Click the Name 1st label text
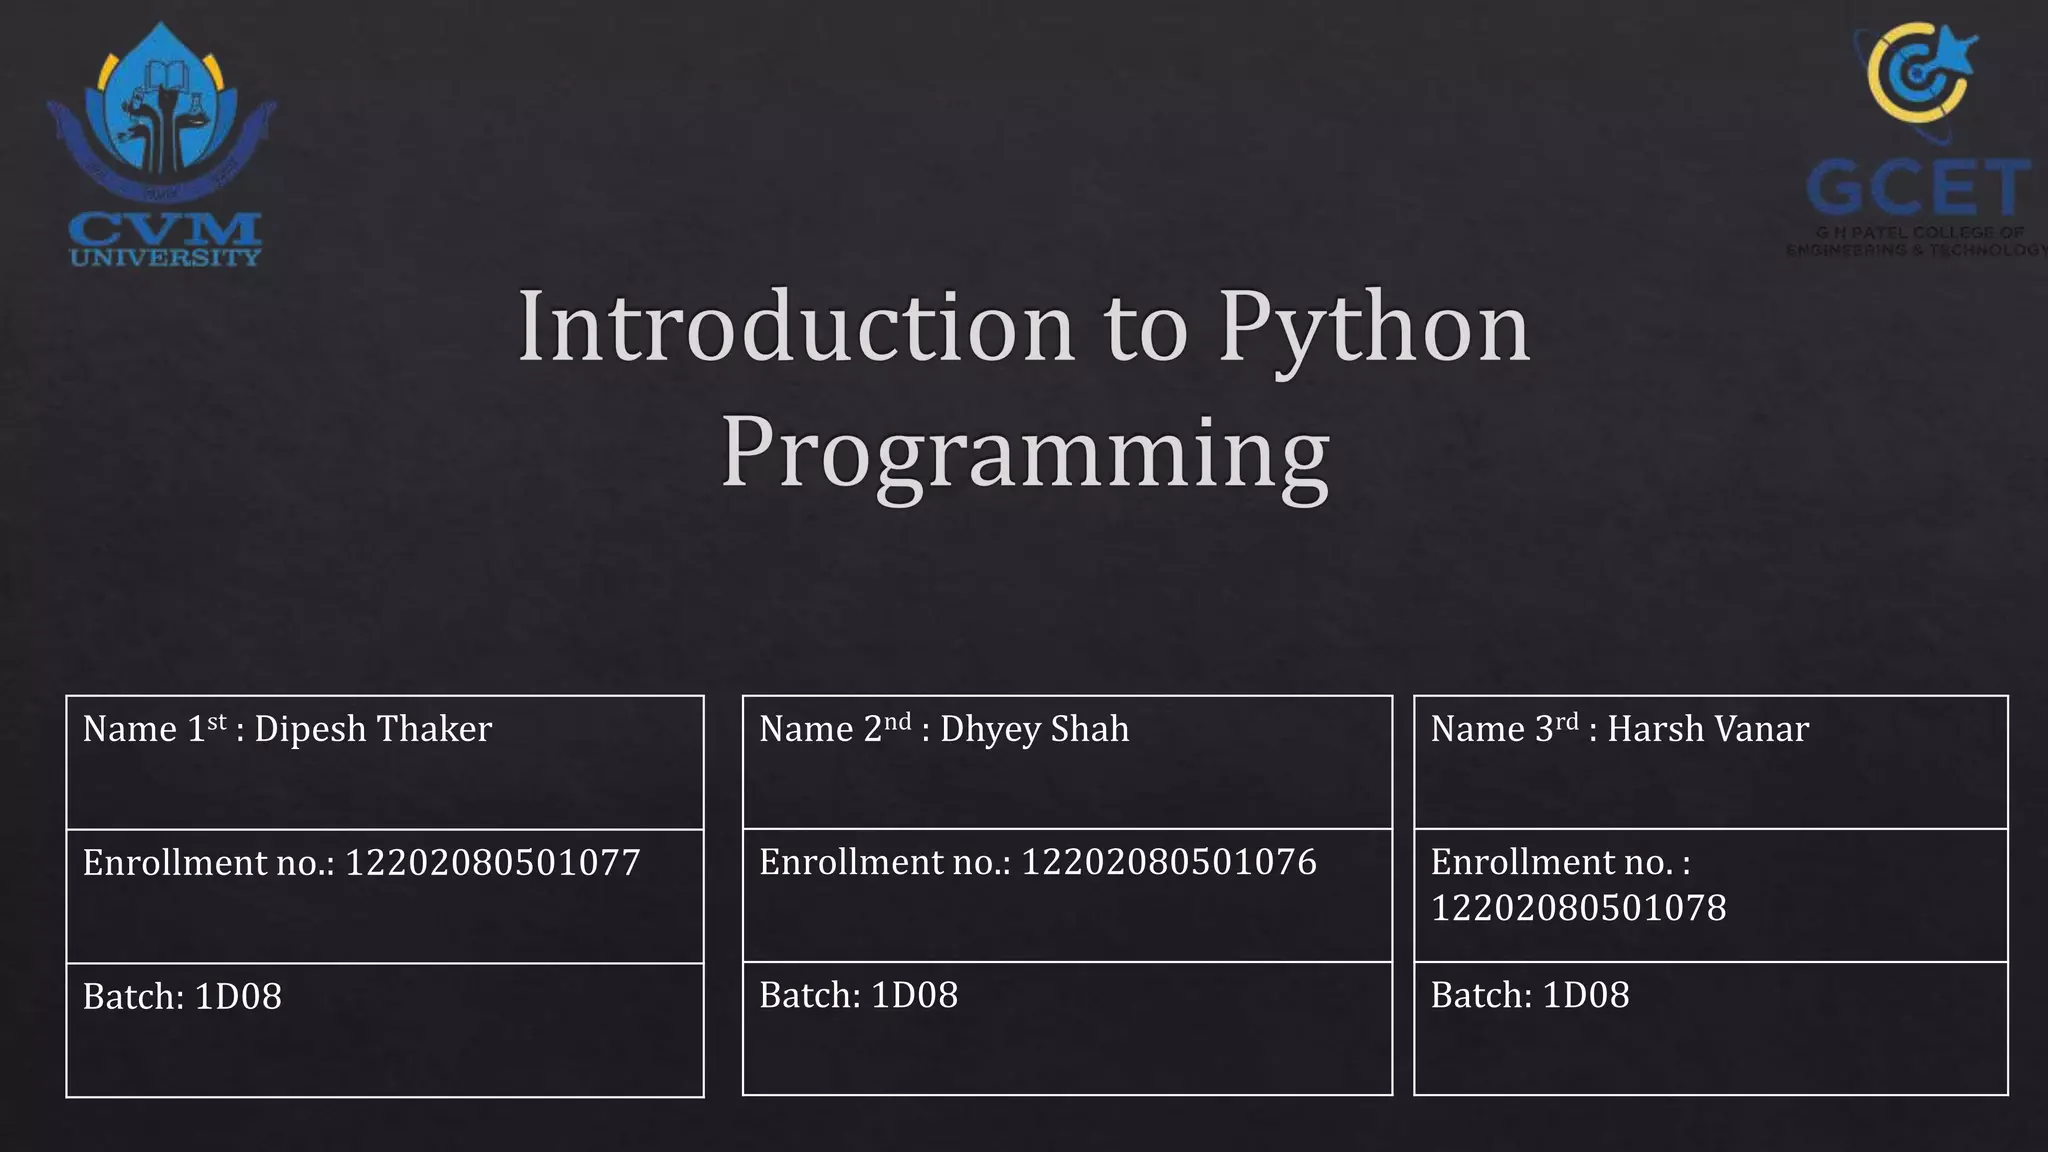 [154, 729]
